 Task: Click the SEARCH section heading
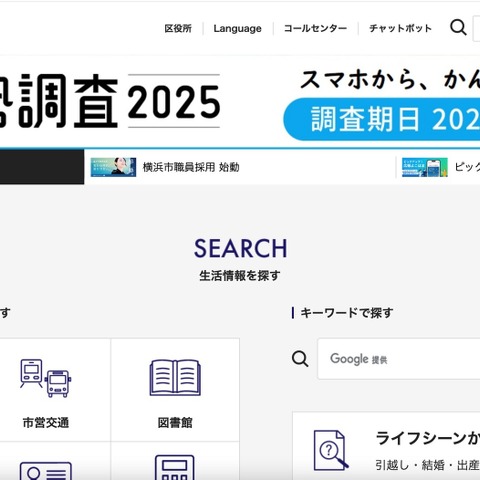coord(240,248)
